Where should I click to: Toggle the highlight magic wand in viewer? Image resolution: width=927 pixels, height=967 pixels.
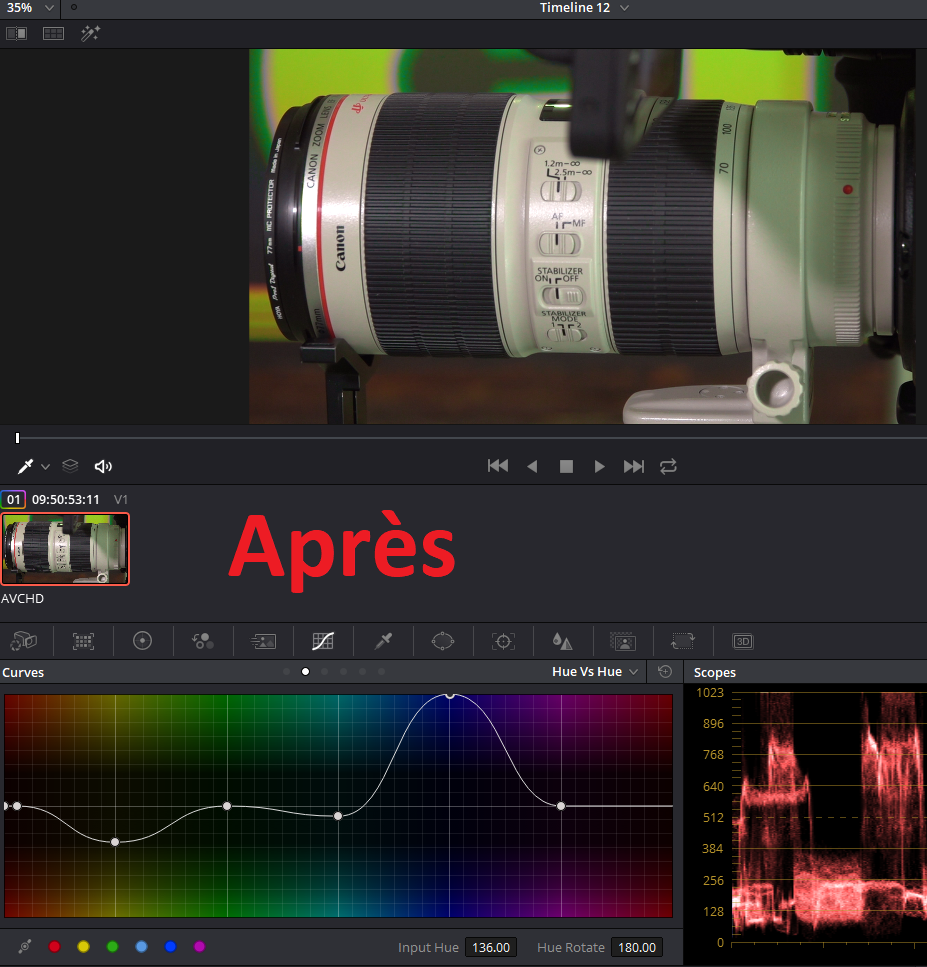point(90,33)
